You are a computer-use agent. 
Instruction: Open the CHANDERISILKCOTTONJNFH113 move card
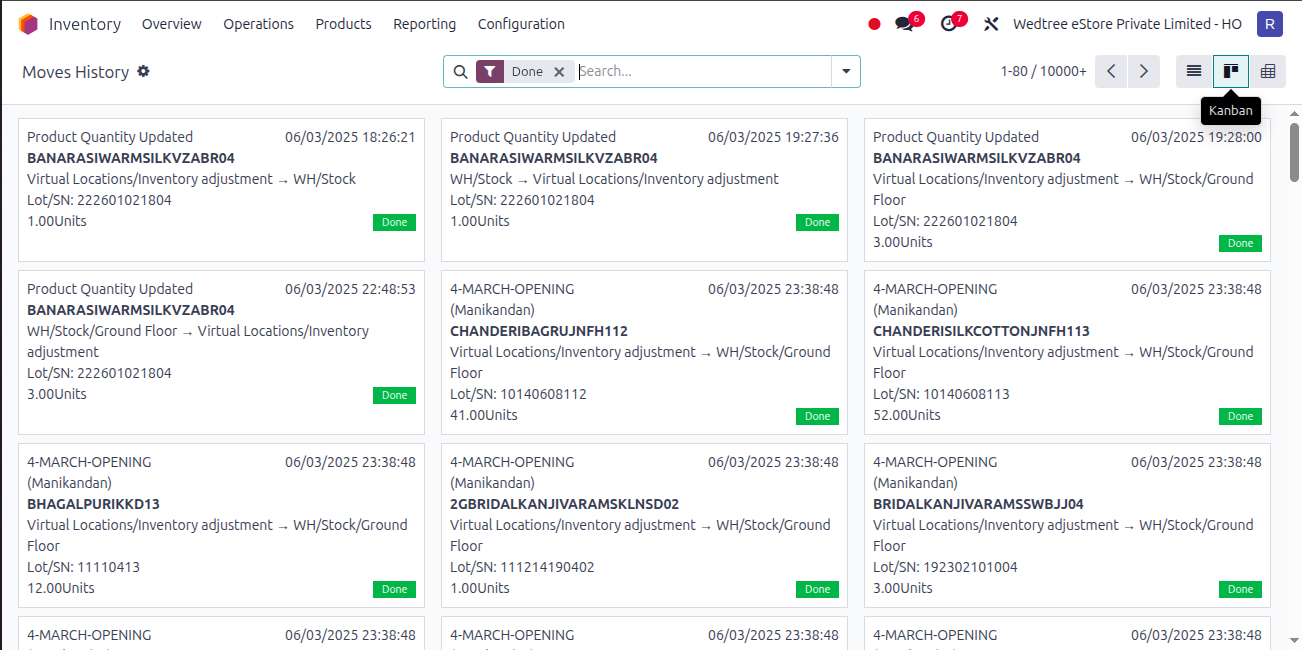tap(1067, 352)
